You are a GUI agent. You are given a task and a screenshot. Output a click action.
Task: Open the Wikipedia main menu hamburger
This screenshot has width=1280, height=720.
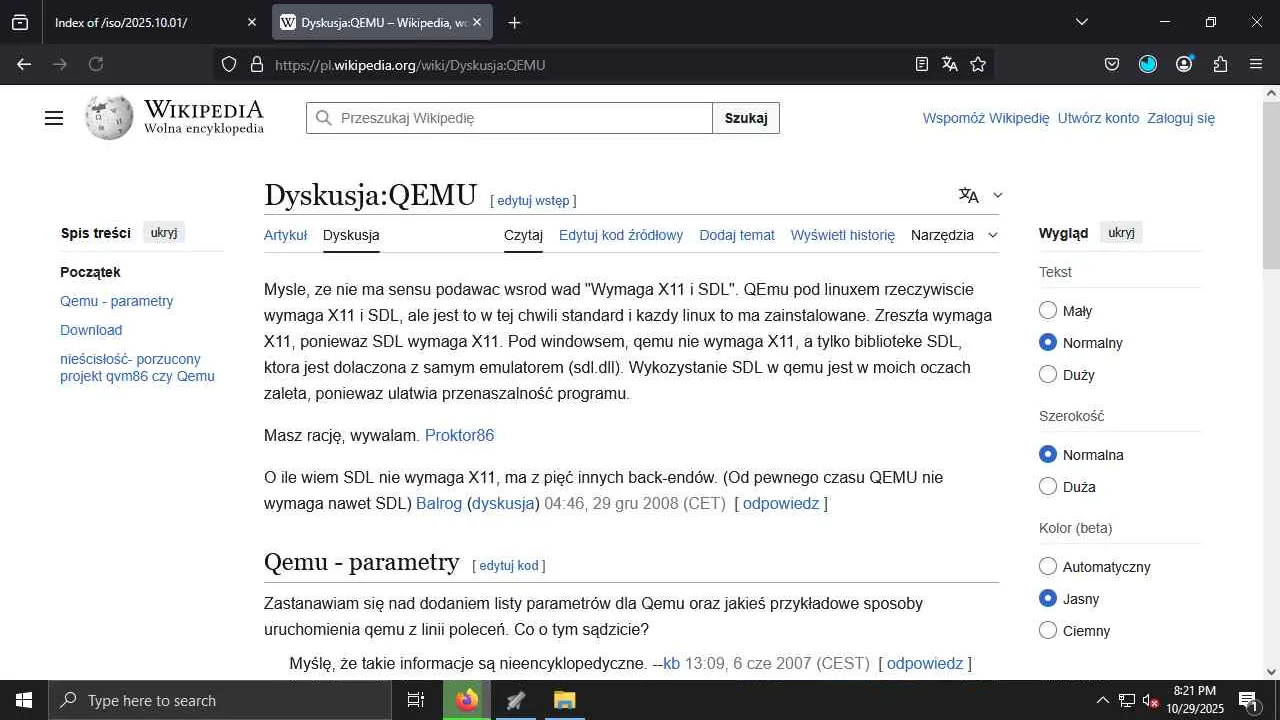click(54, 118)
